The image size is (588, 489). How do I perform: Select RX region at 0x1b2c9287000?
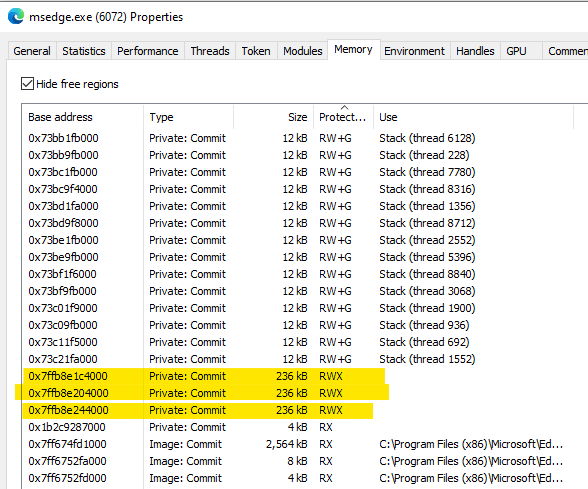pos(304,427)
